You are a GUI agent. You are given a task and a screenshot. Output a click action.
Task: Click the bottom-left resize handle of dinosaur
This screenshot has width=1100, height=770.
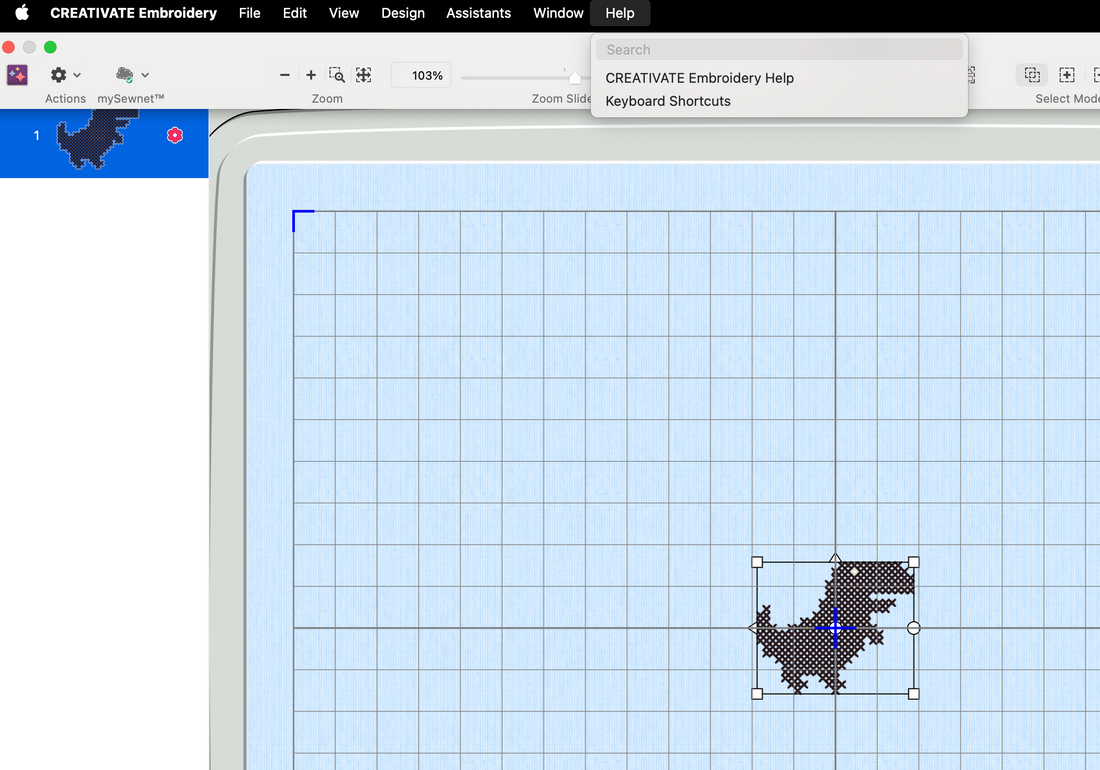[757, 694]
